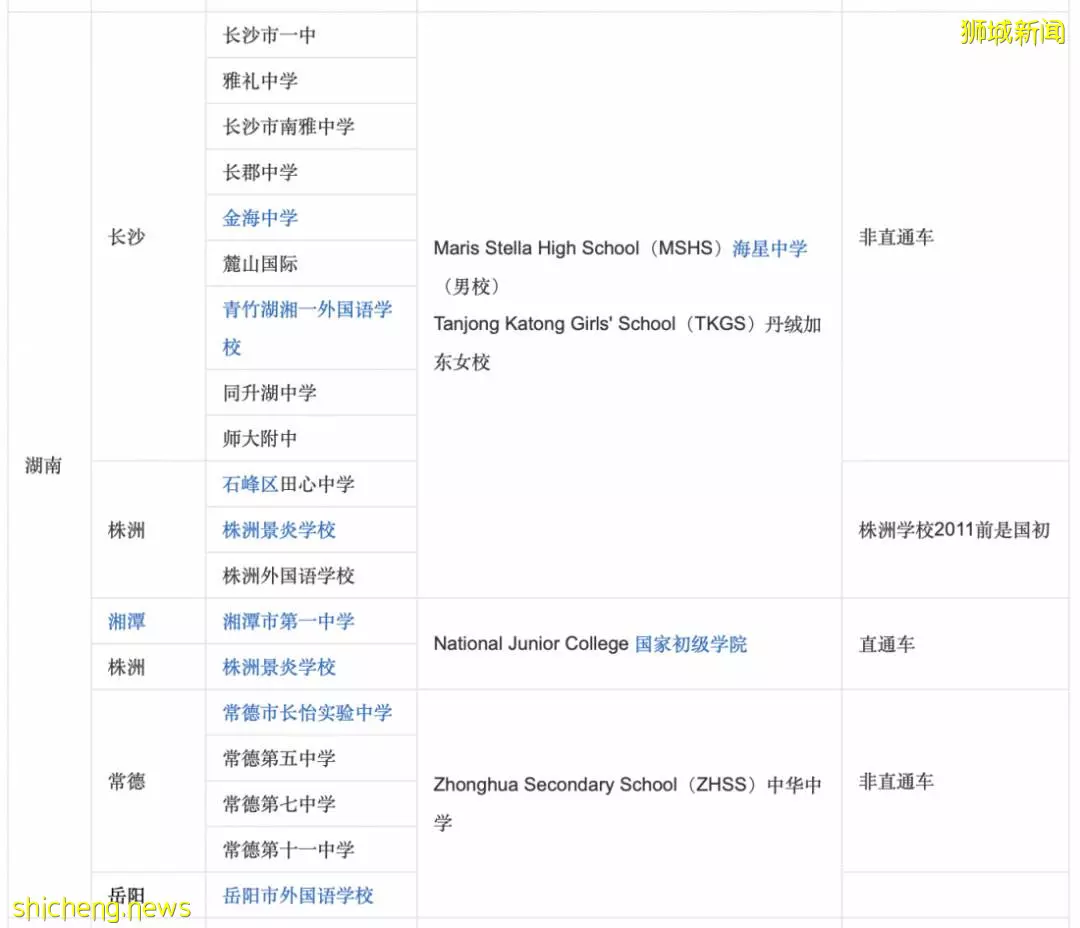Click 非直通车 in the 常德 row
The width and height of the screenshot is (1080, 928).
tap(896, 781)
